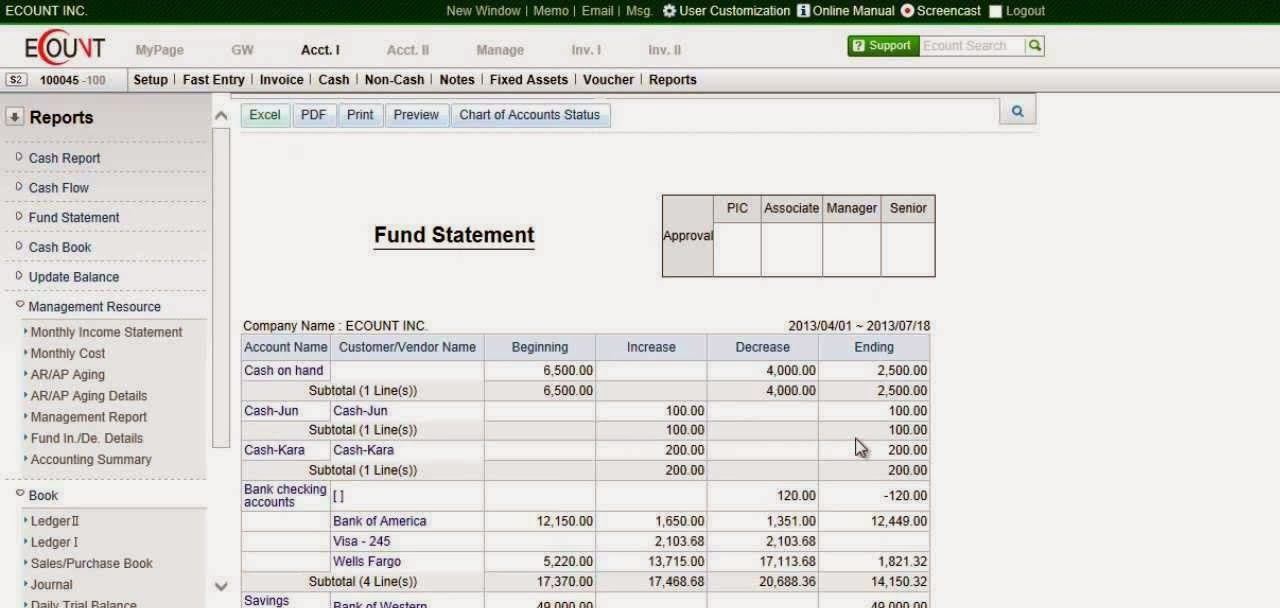Switch to the Acct. I menu
The image size is (1280, 608).
319,49
